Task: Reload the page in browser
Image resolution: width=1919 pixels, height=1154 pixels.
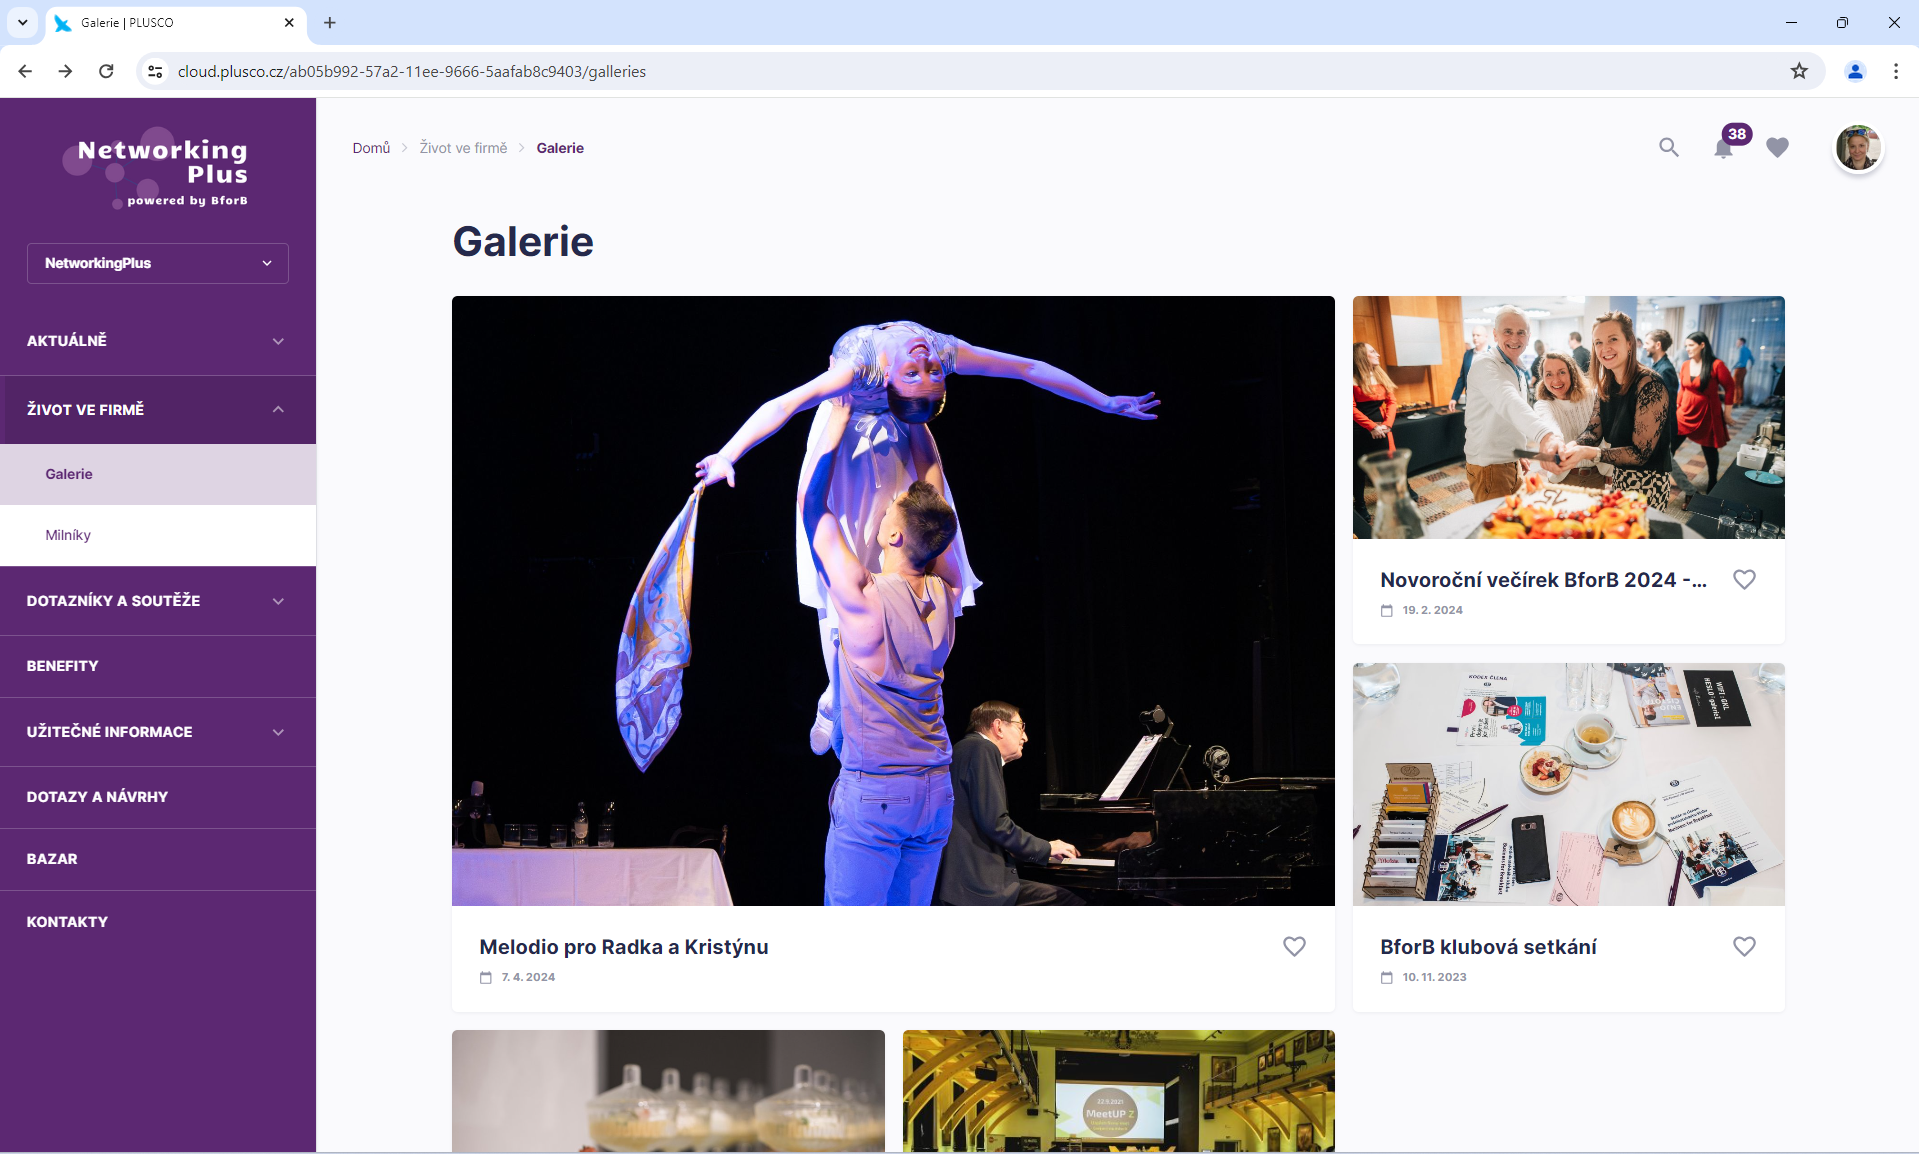Action: 106,71
